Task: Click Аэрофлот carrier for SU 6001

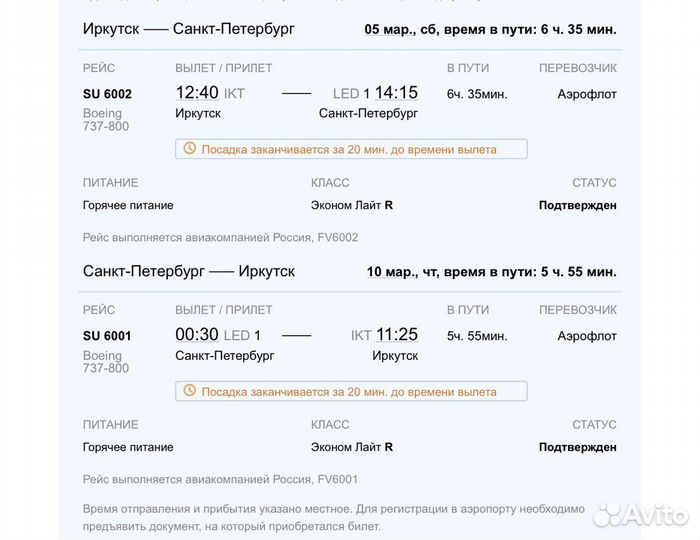Action: (x=587, y=336)
